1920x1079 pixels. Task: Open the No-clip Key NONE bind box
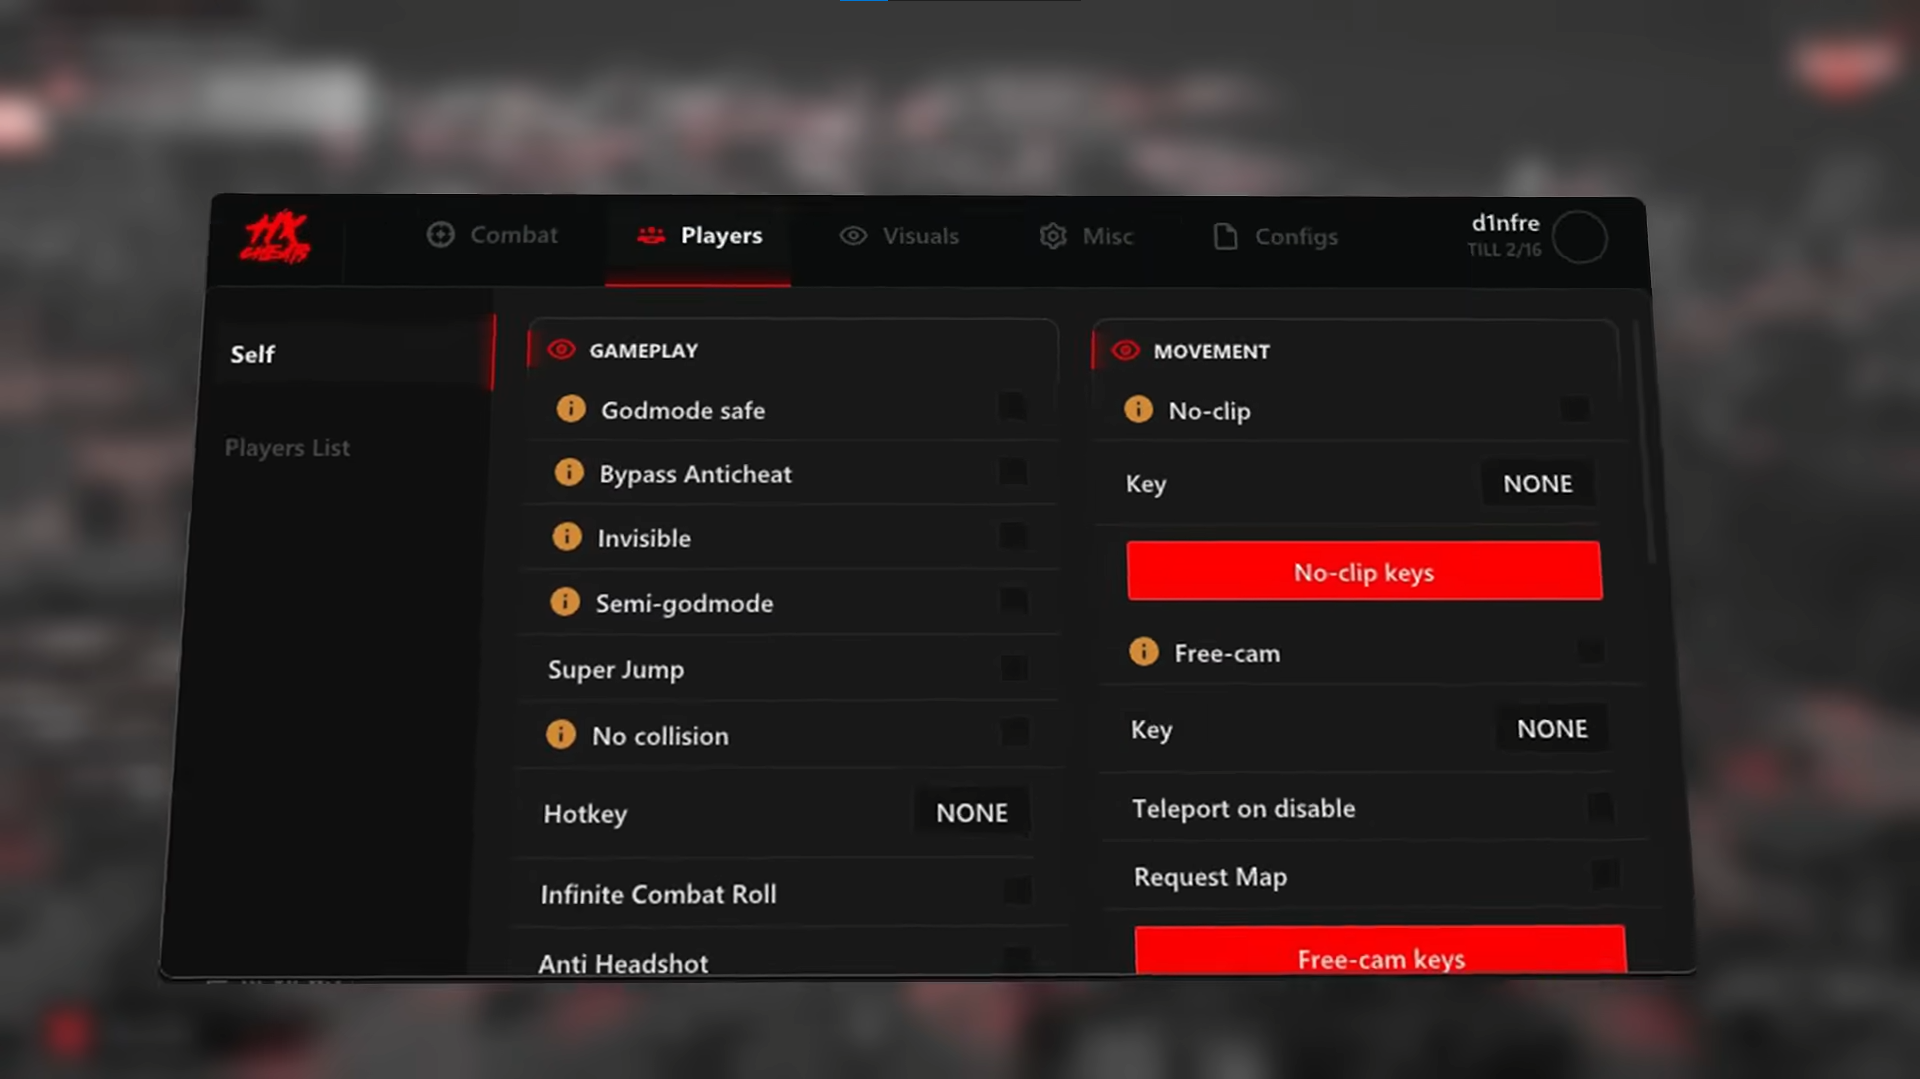(1538, 484)
